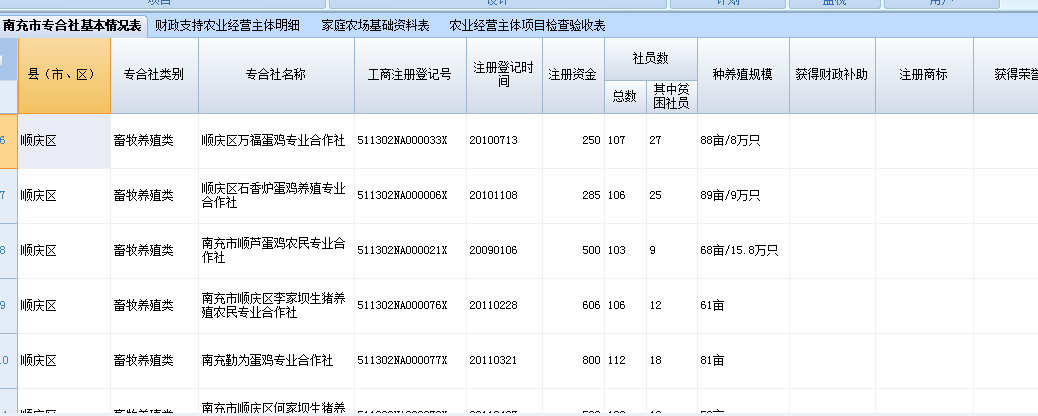Click cell 顺庆区万福蛋鸡专业合作社
This screenshot has height=416, width=1038.
point(276,140)
